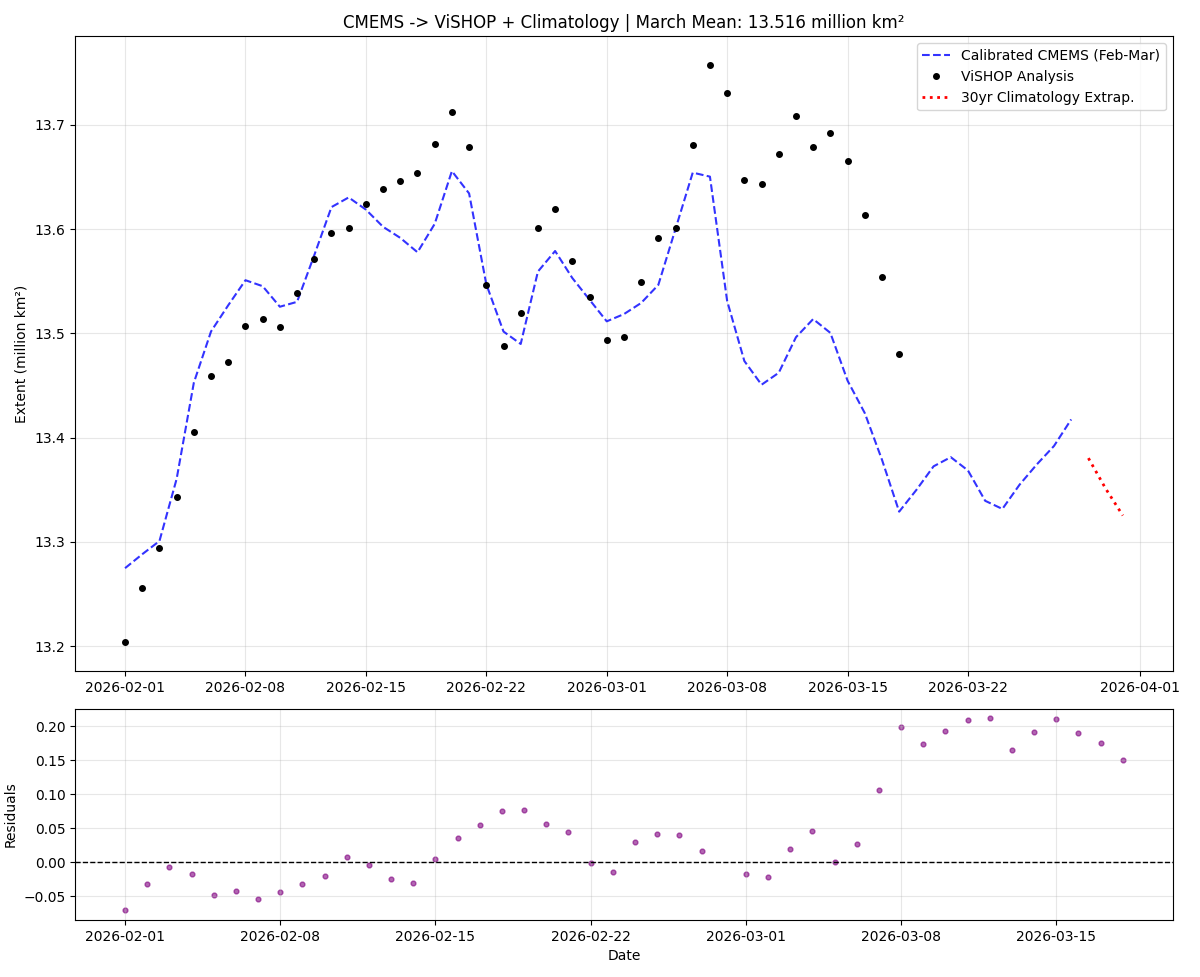
Task: Click the last purple residual point at right
Action: click(1123, 760)
